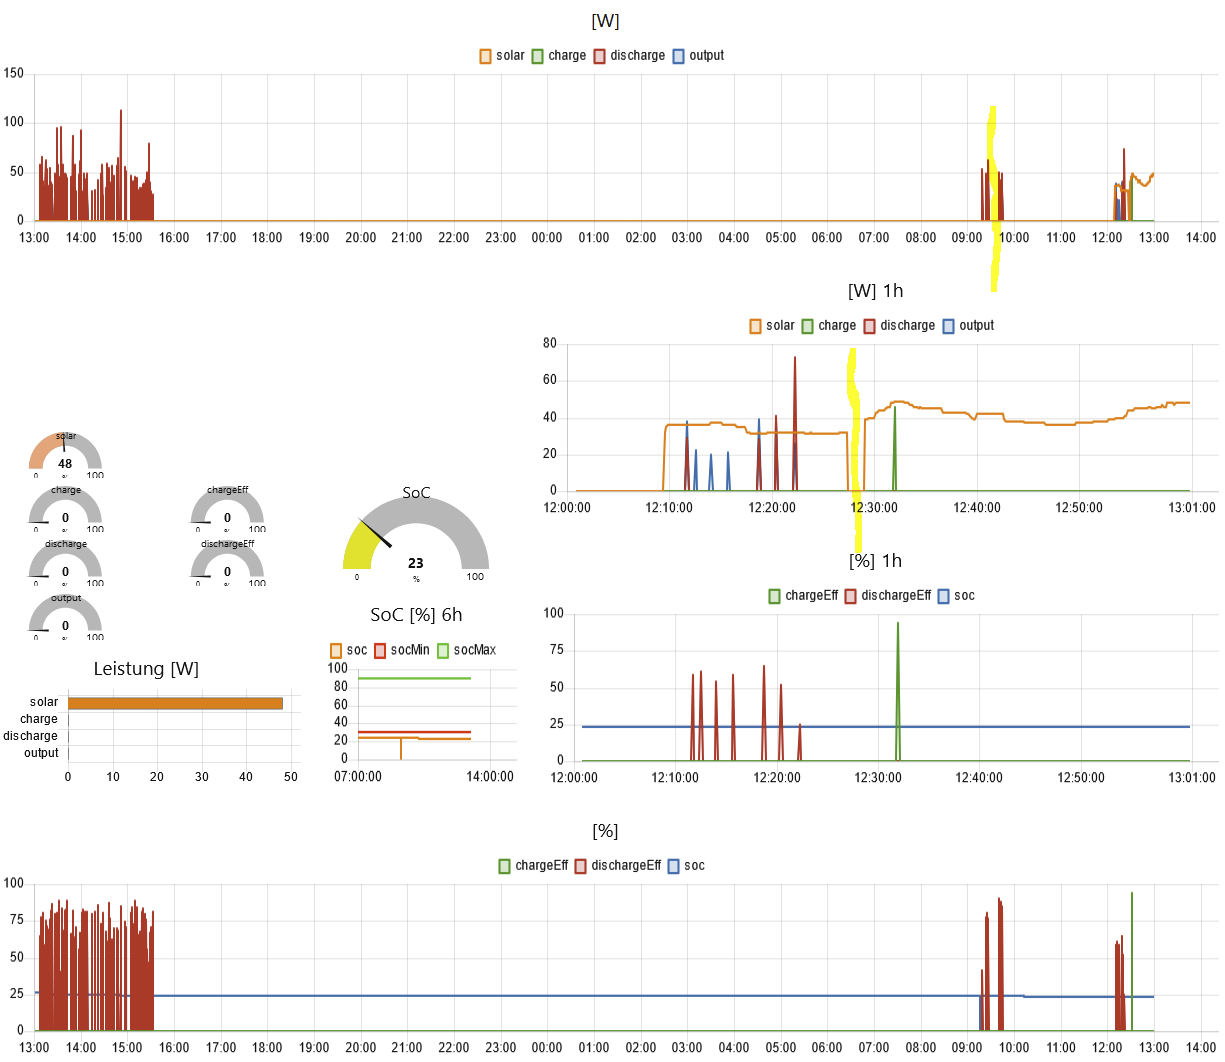Click "12:30:00" axis label in [%] 1h chart

click(878, 778)
